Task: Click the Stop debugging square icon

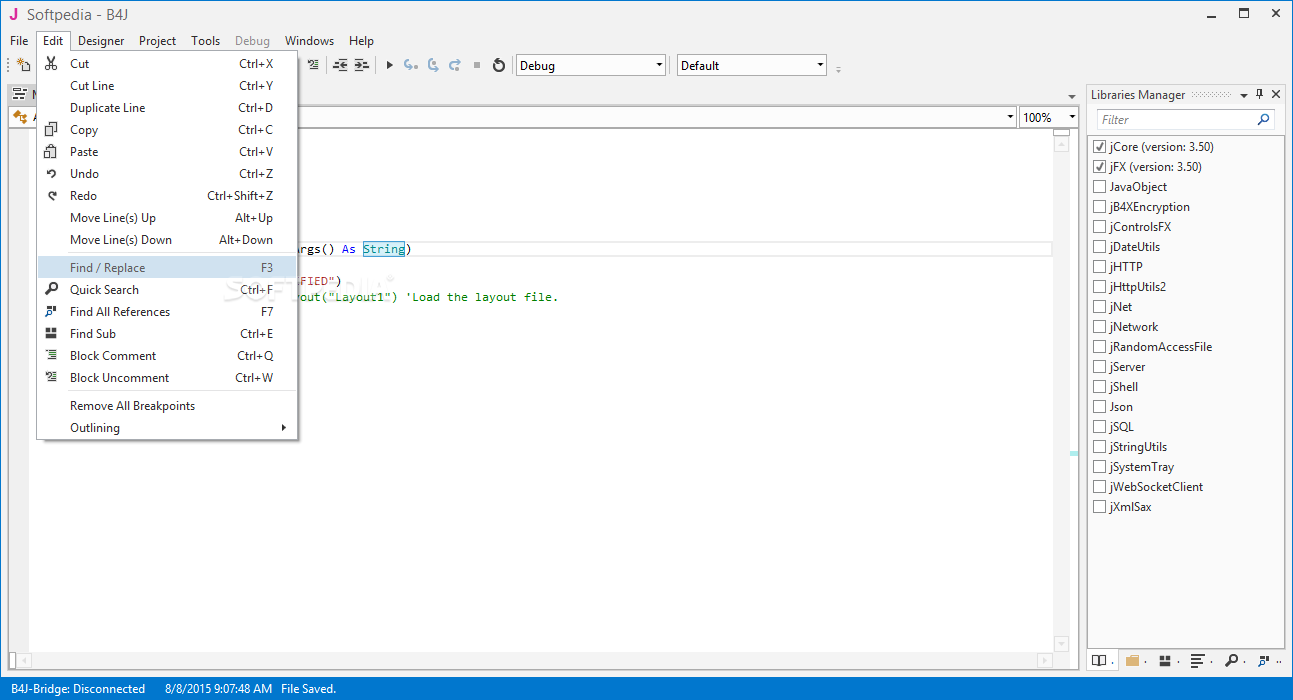Action: pos(477,65)
